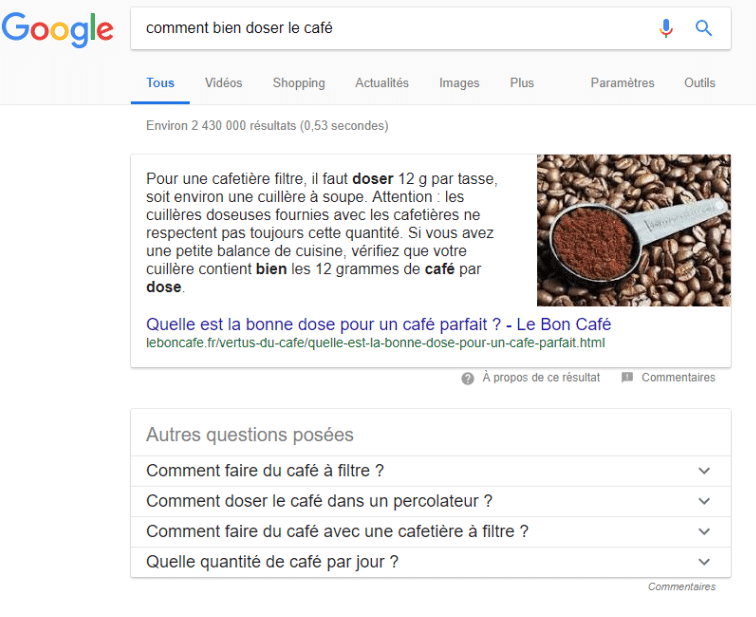756x617 pixels.
Task: Click the magnifying glass search icon
Action: [x=704, y=28]
